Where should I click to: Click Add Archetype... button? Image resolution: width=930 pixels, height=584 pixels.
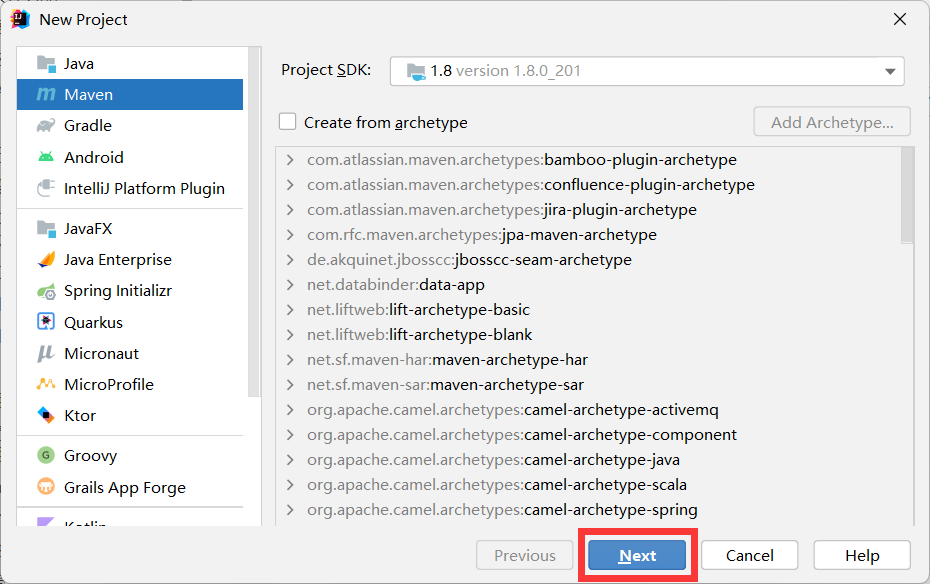(x=832, y=122)
